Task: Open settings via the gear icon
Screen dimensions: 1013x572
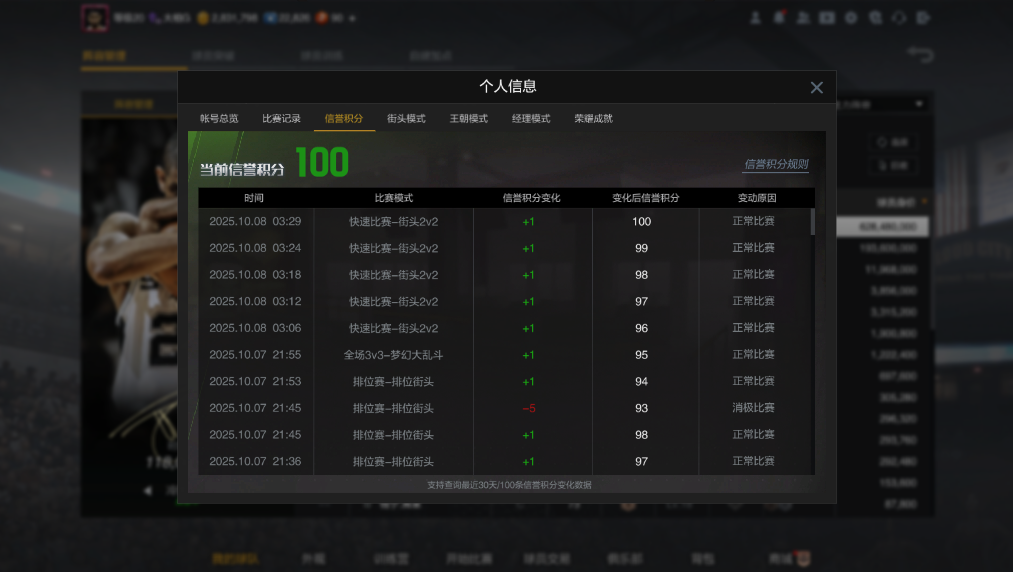Action: pyautogui.click(x=851, y=18)
